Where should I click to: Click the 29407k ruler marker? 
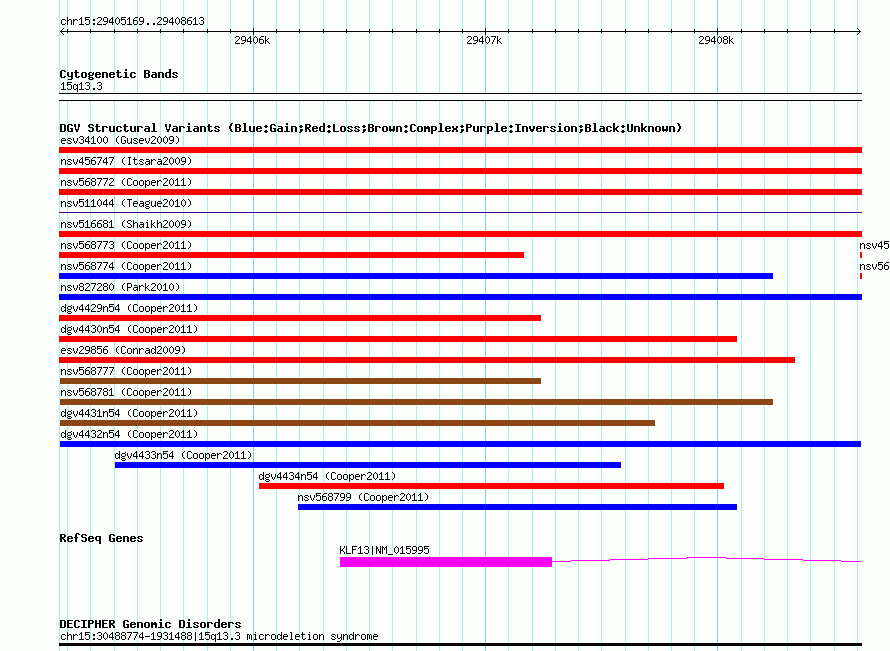(484, 40)
